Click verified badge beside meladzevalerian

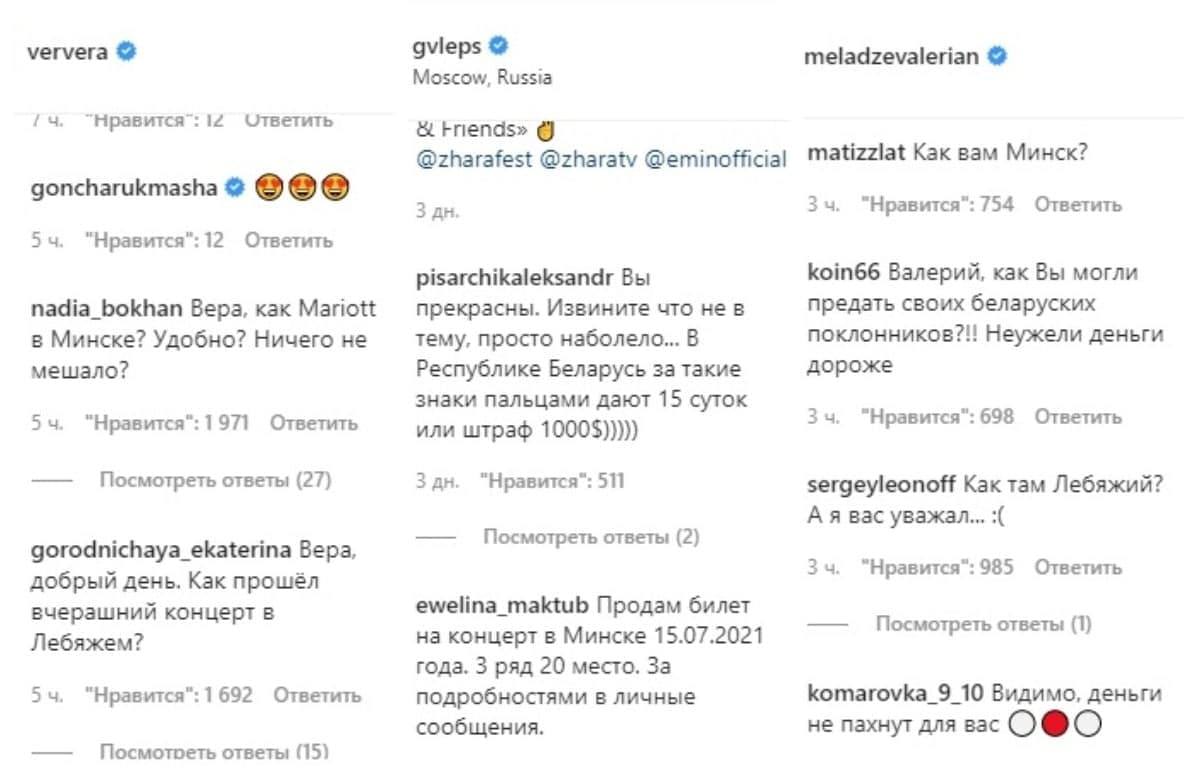(x=997, y=56)
